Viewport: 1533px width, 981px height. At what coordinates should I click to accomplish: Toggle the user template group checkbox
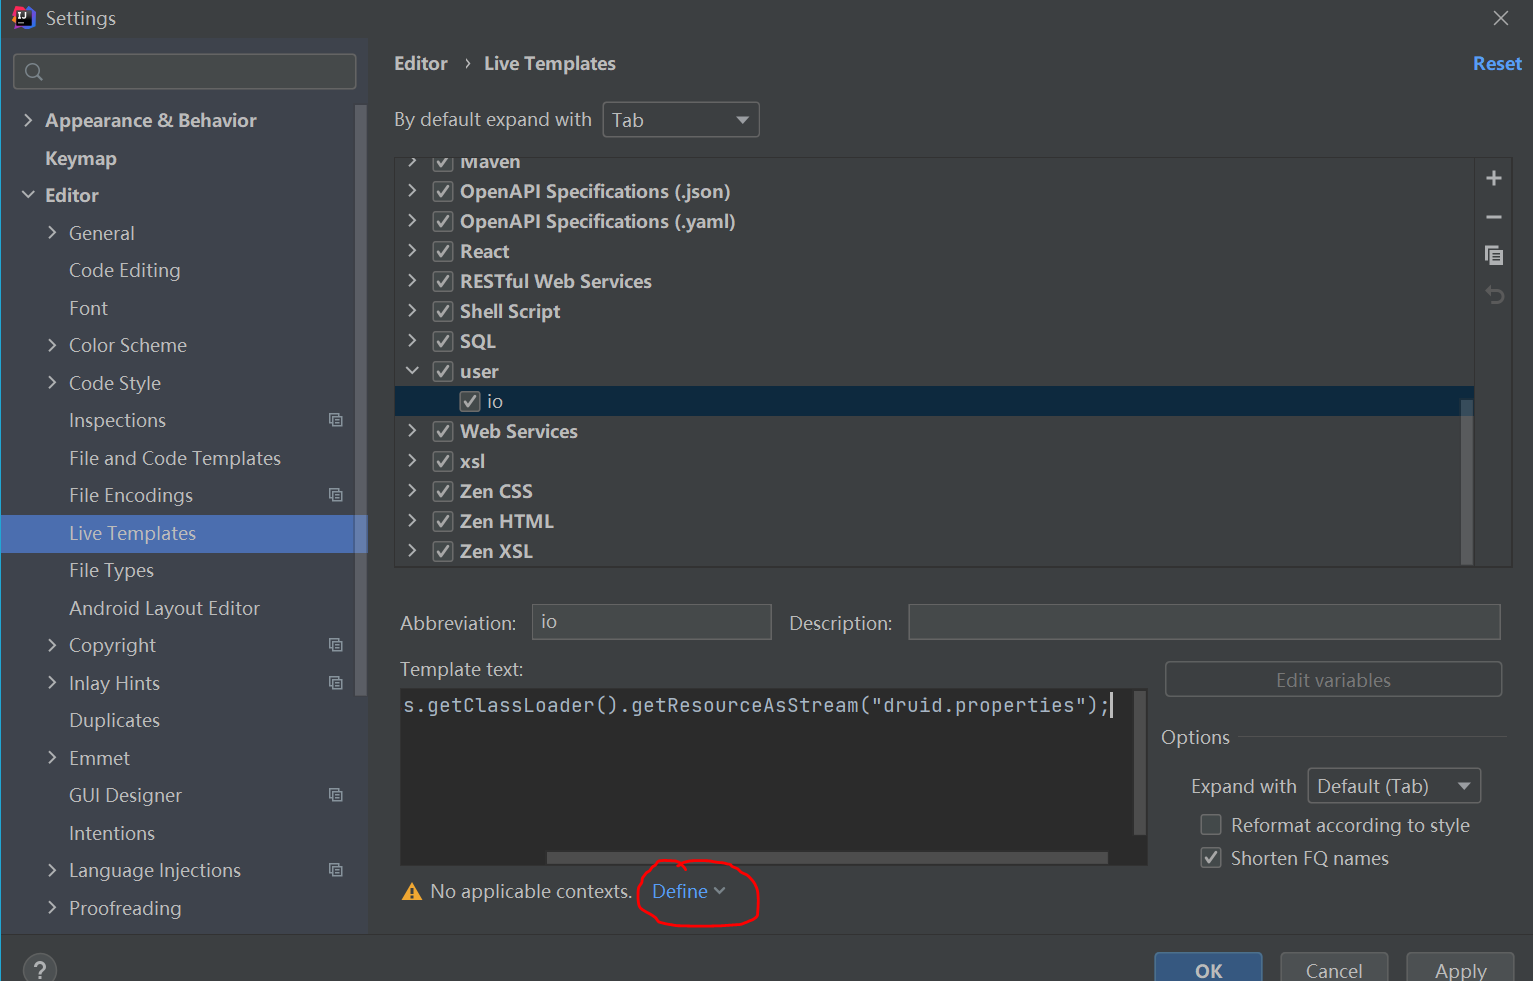pyautogui.click(x=443, y=371)
